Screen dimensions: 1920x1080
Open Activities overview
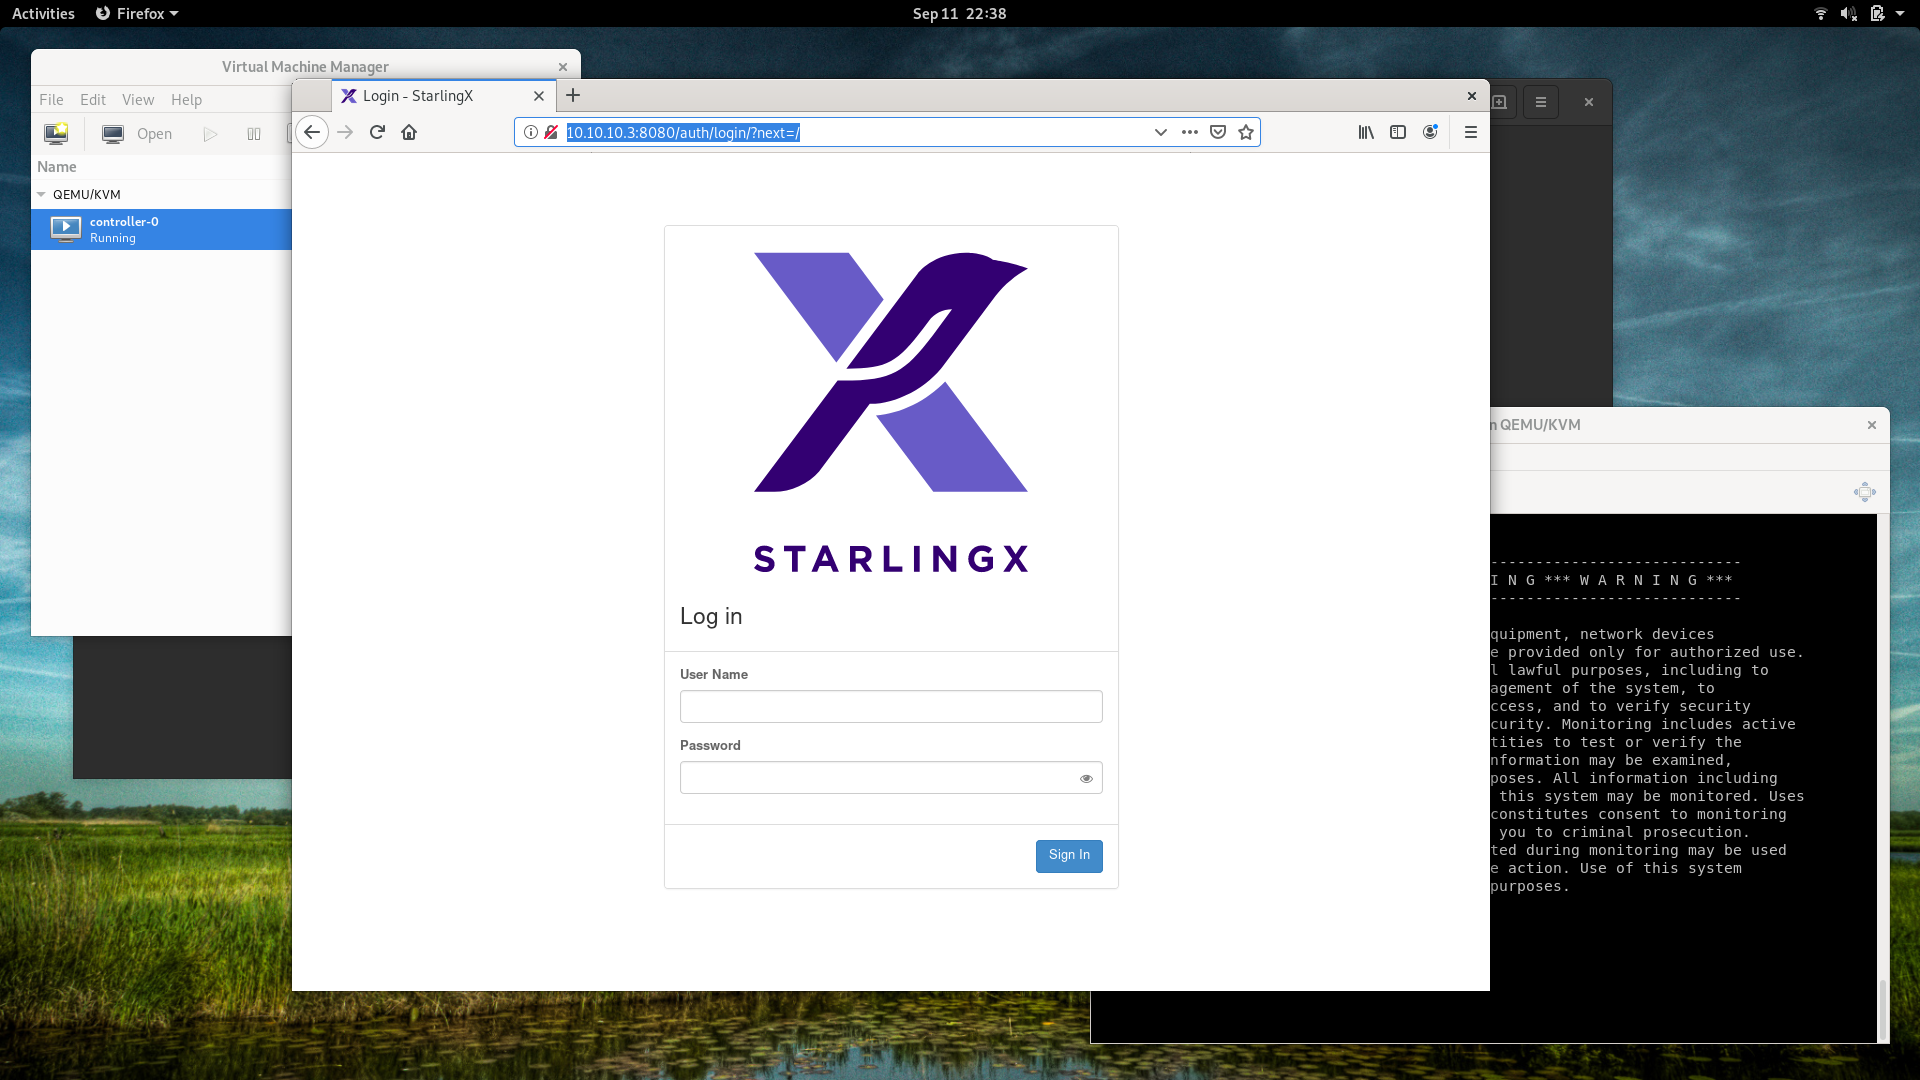[x=43, y=13]
